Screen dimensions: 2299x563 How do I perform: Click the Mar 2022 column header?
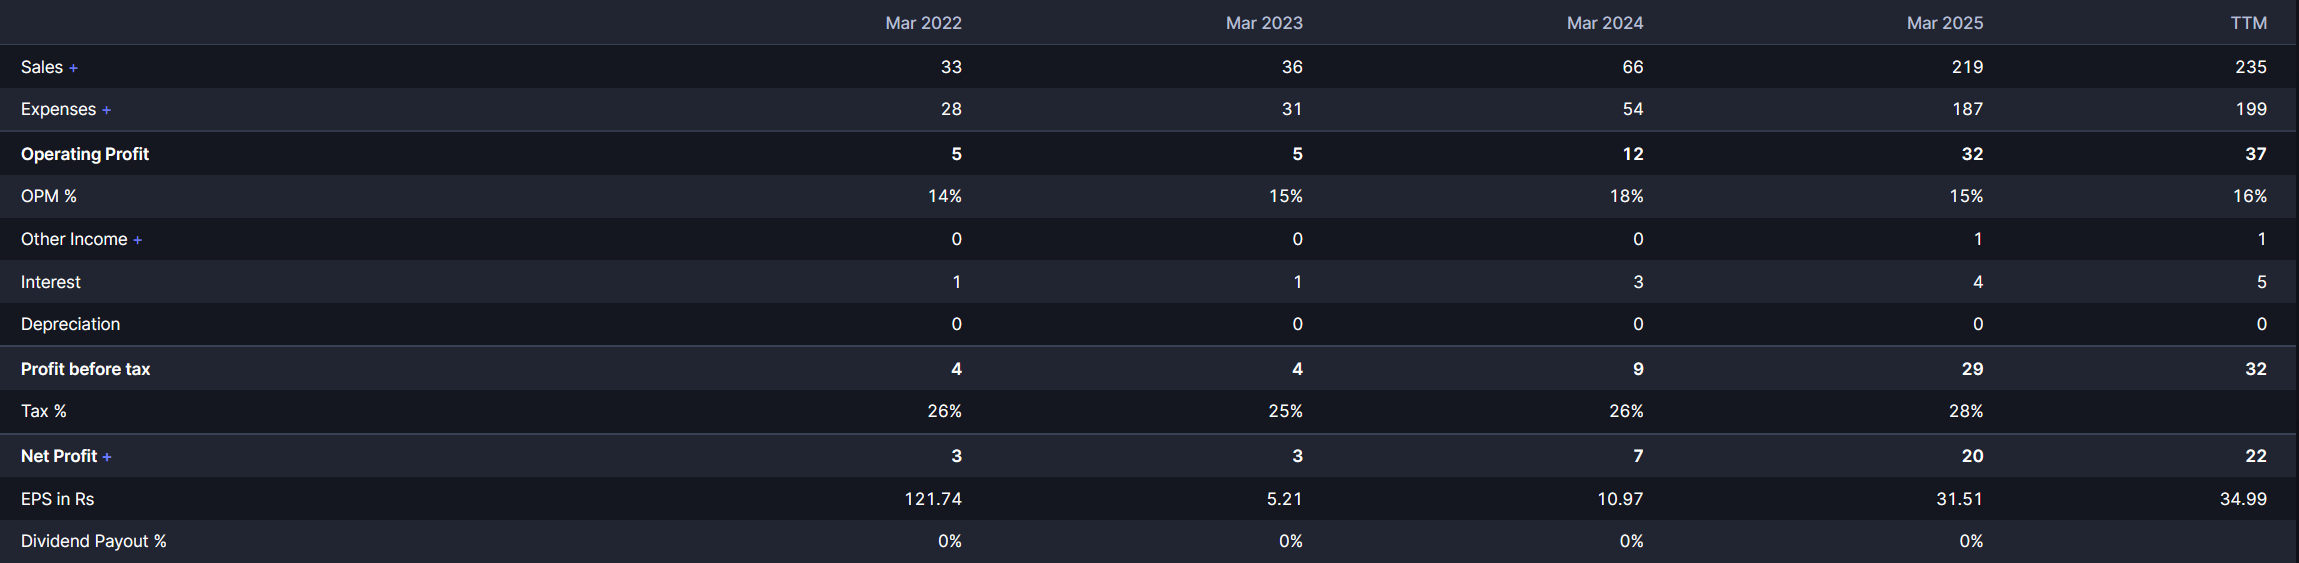[923, 23]
